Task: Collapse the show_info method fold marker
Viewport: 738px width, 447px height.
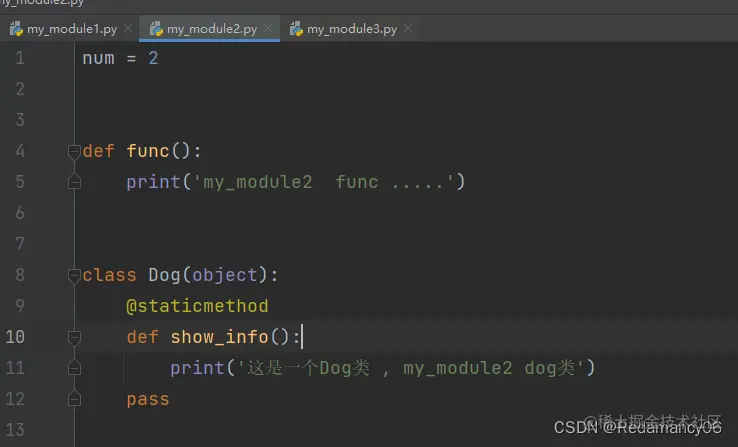Action: (74, 337)
